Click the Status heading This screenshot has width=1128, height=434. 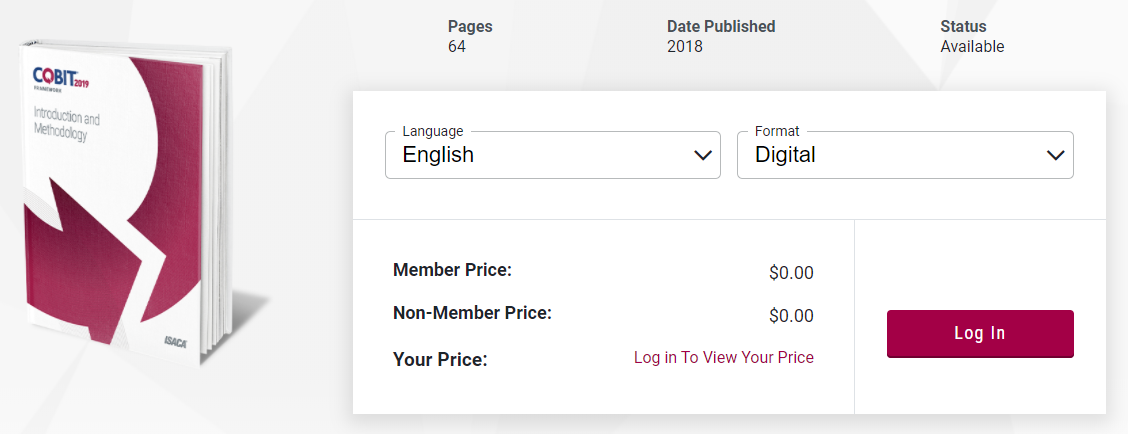click(963, 27)
